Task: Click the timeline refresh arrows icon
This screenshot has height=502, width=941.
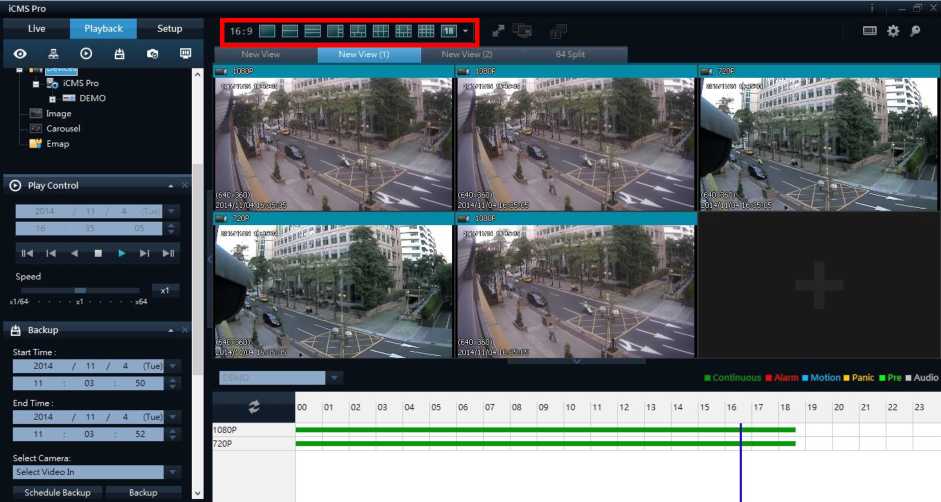Action: [254, 407]
